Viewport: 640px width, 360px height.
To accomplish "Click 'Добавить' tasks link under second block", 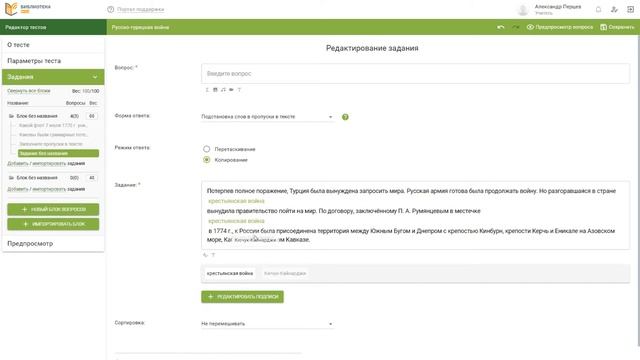I will (18, 189).
